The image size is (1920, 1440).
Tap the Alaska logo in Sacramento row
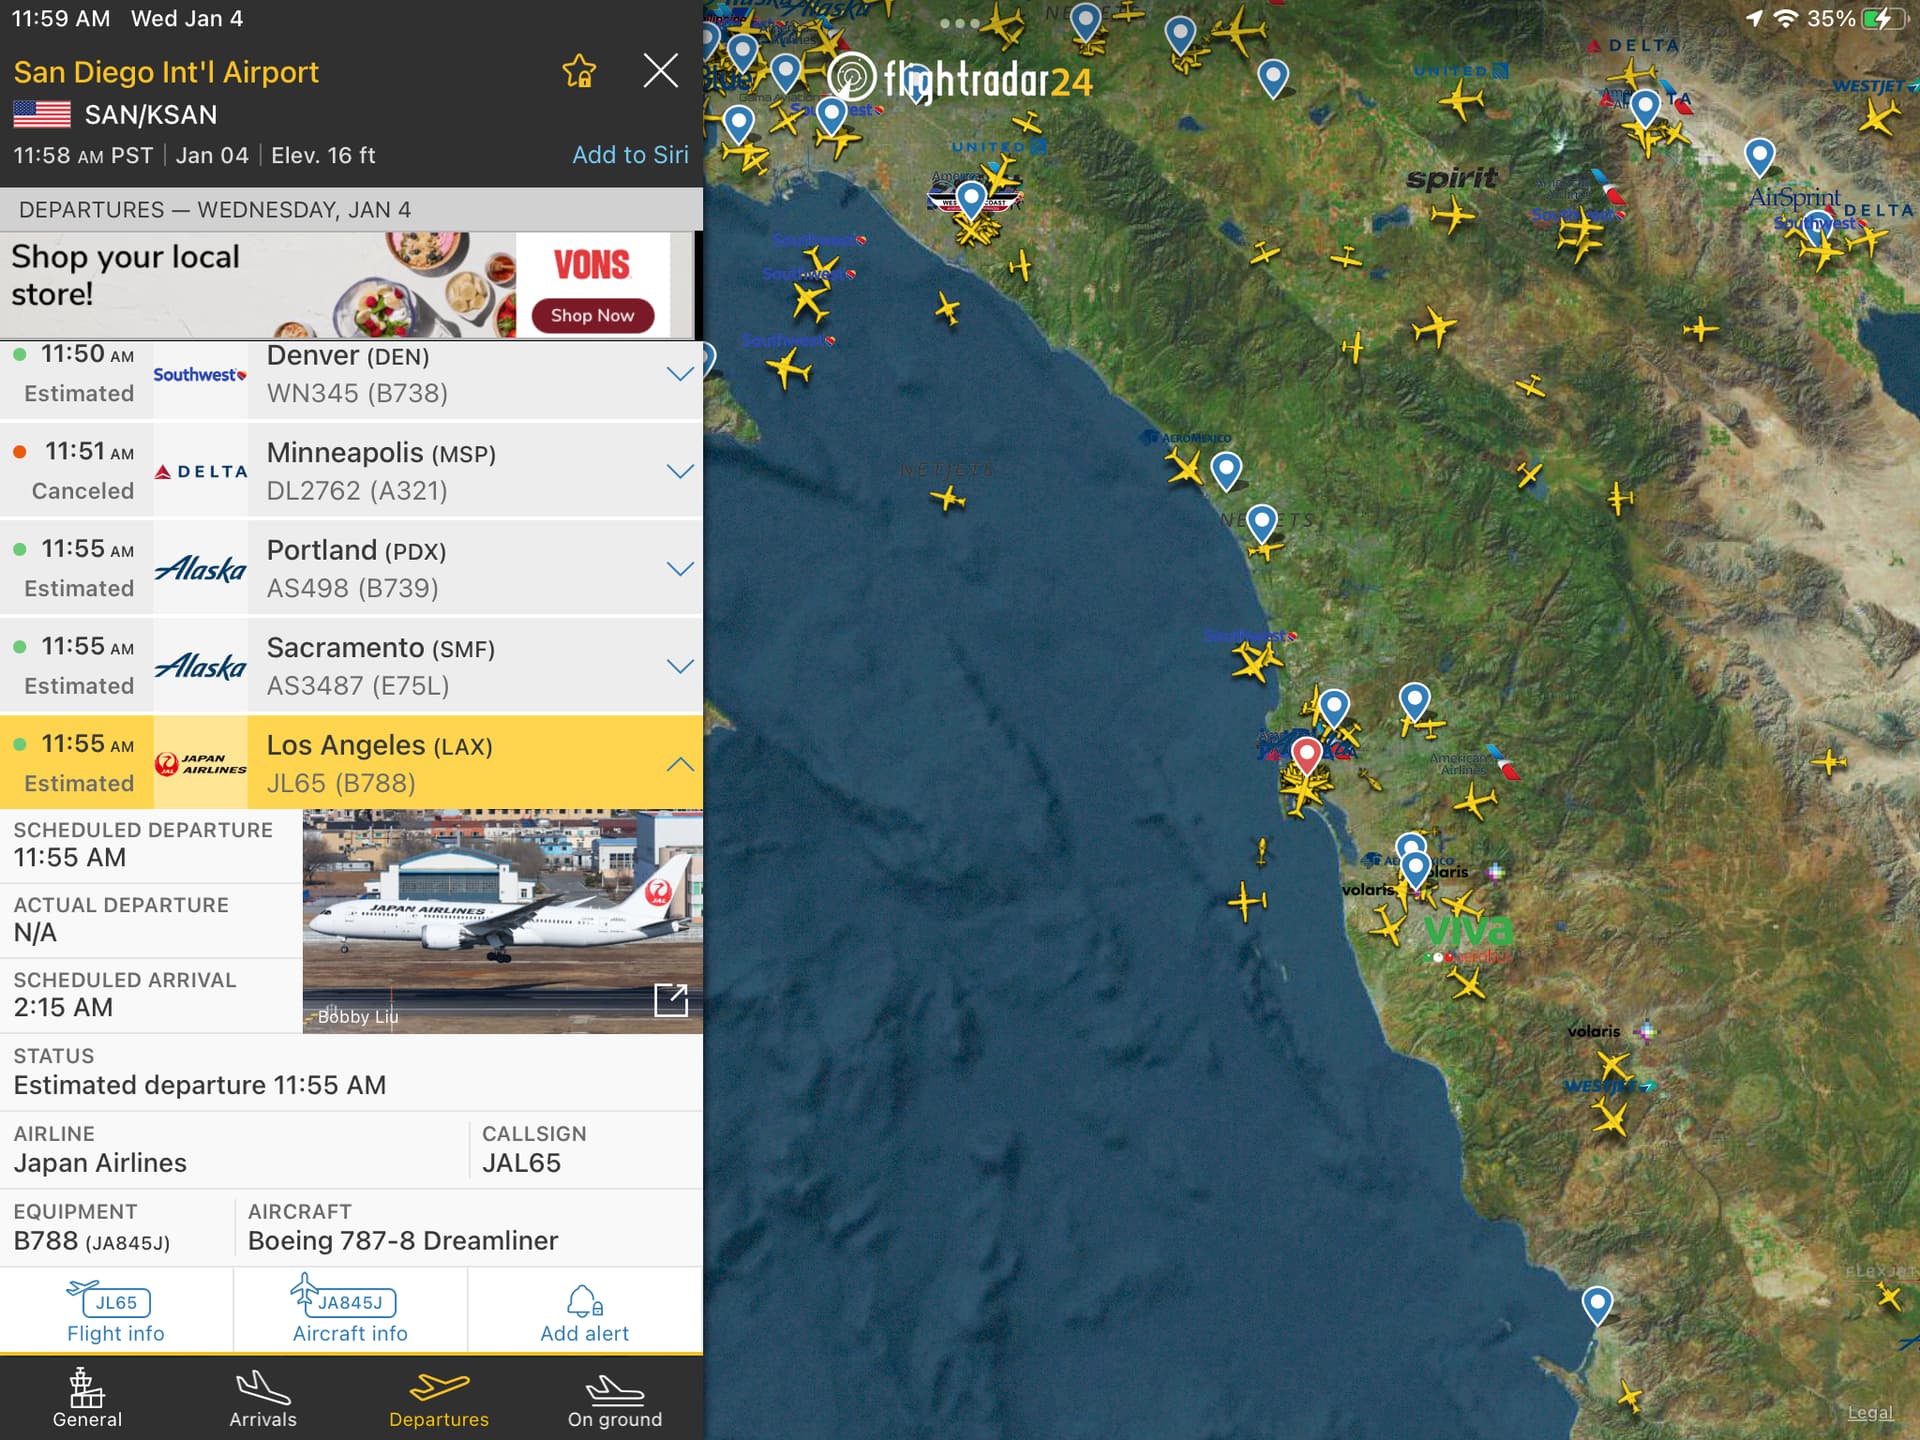coord(200,666)
